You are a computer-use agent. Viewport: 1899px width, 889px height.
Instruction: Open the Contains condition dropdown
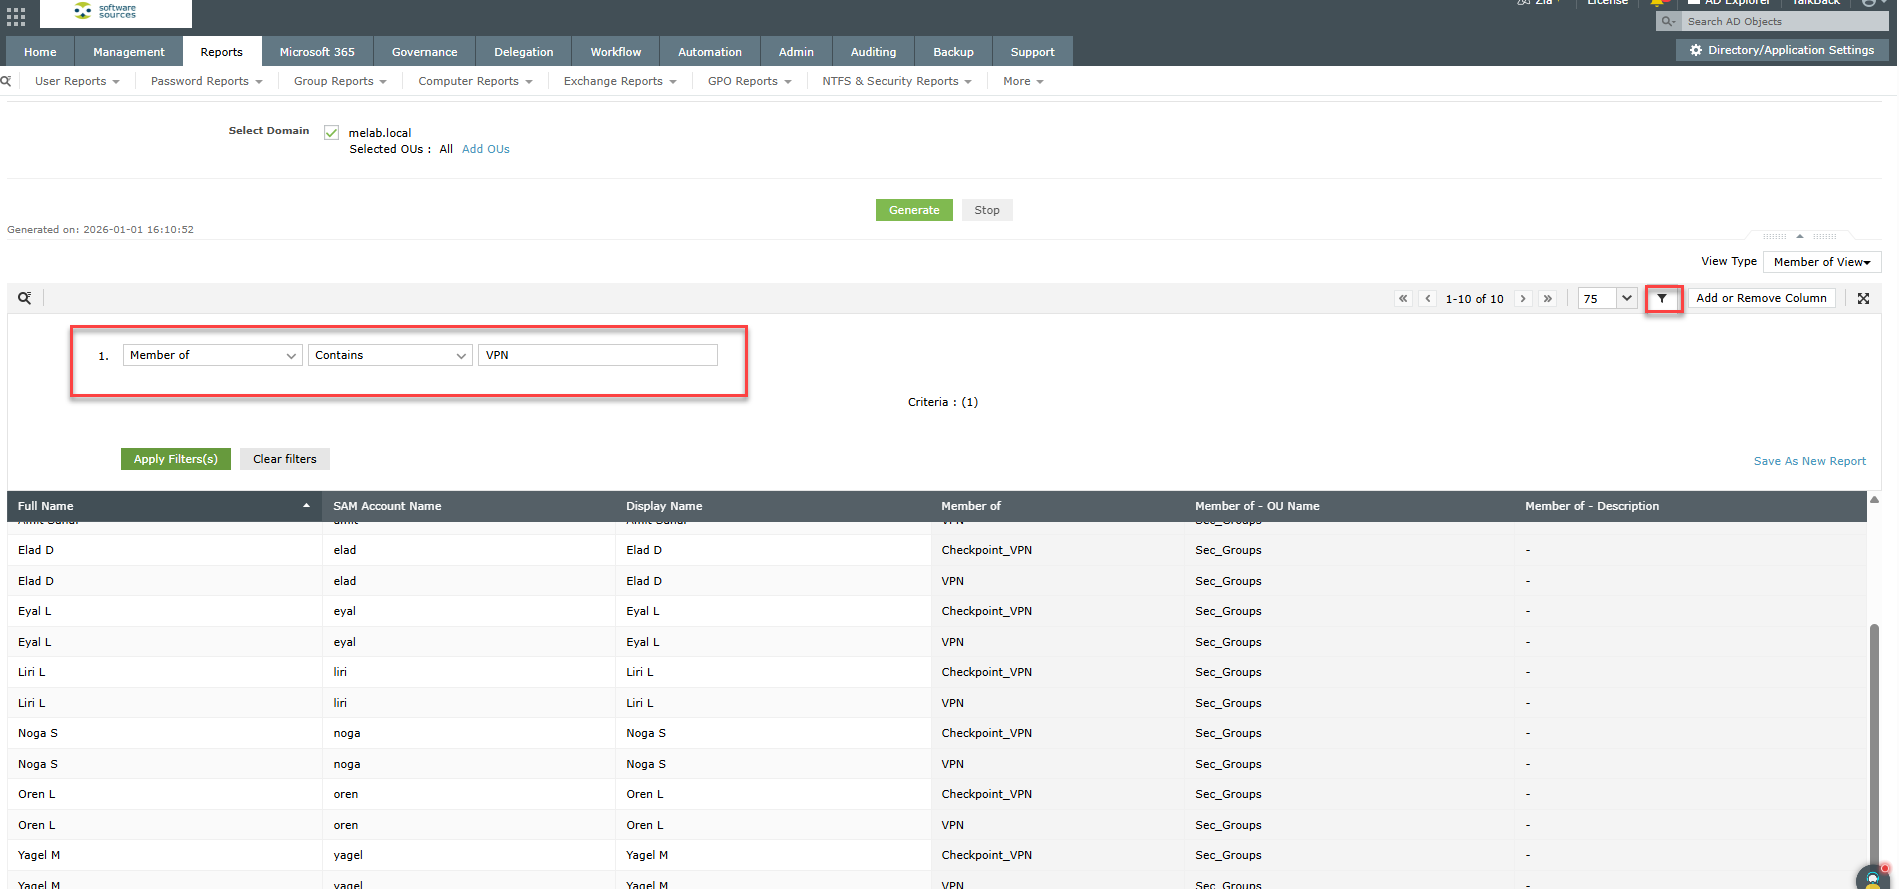[390, 355]
